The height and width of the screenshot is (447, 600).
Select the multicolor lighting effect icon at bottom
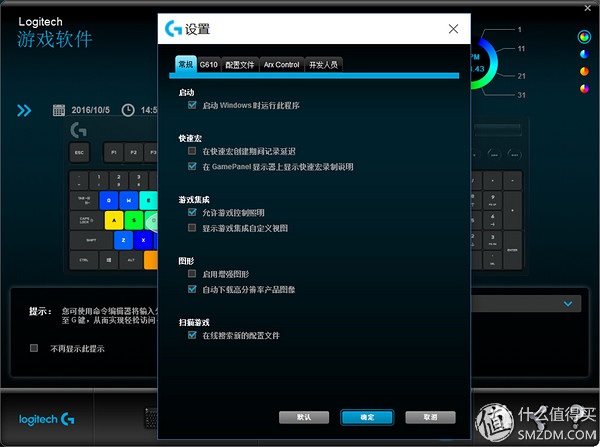[x=584, y=89]
